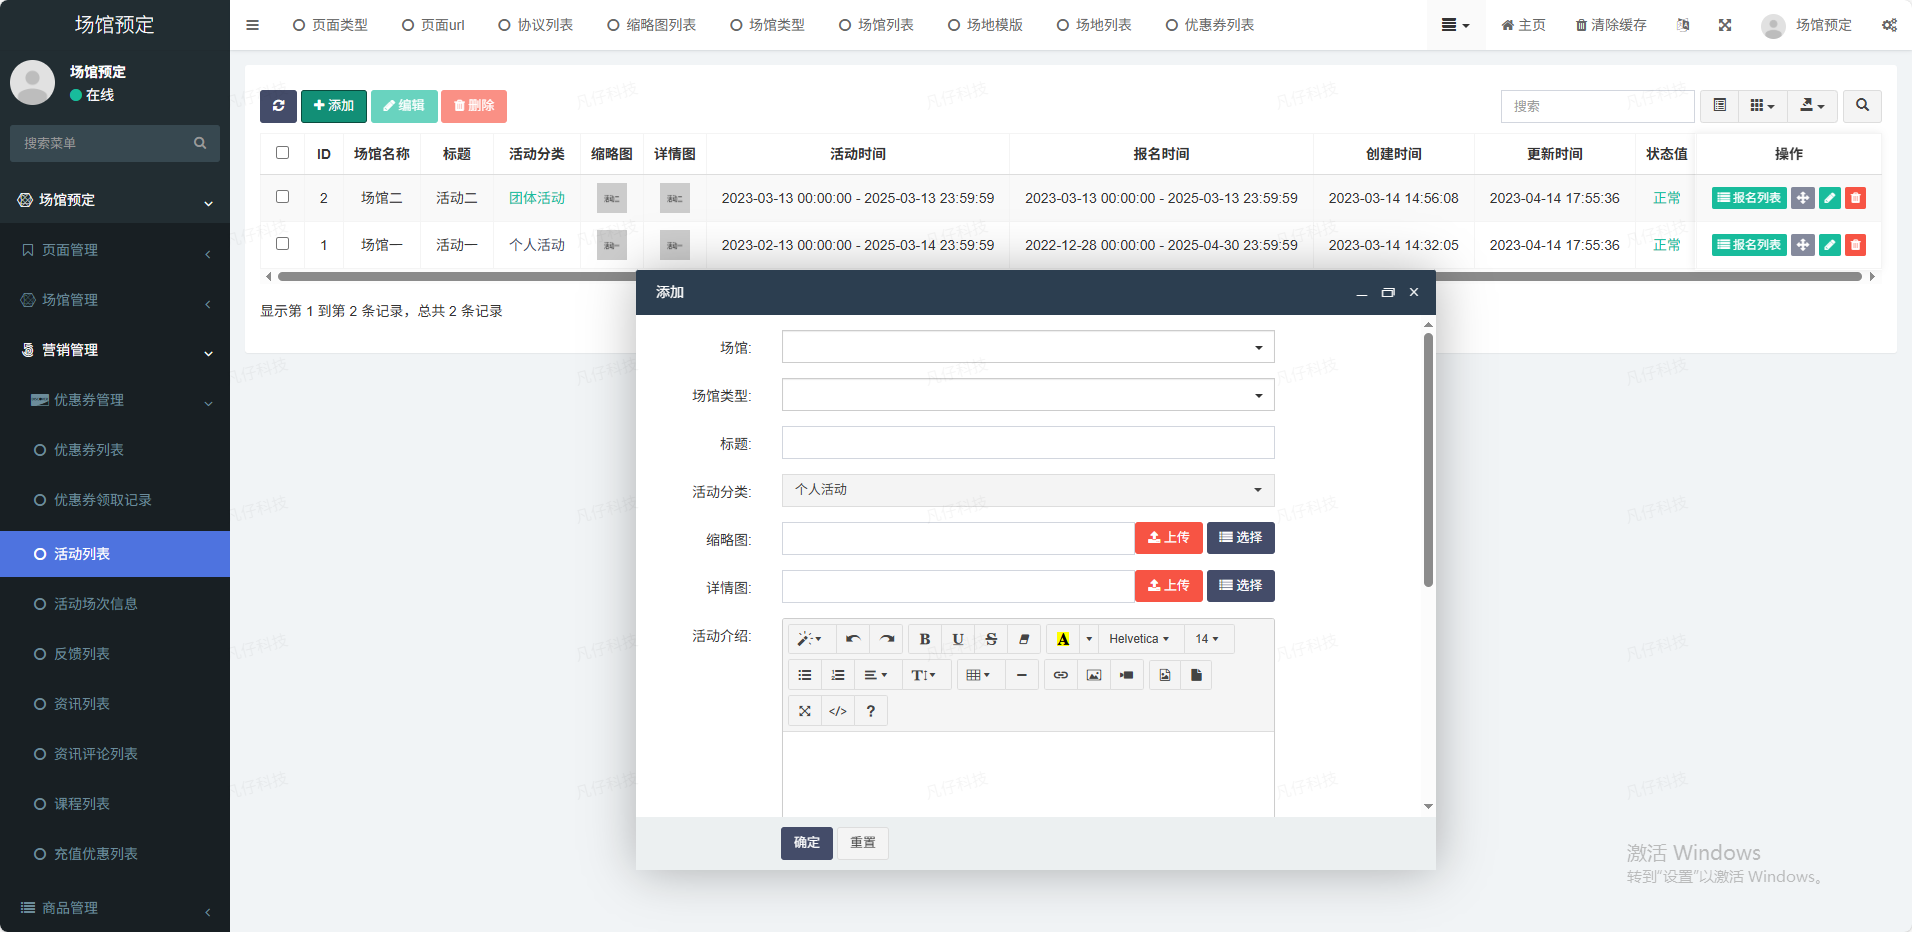Select the checkbox for row ID 1
Viewport: 1912px width, 932px height.
282,244
